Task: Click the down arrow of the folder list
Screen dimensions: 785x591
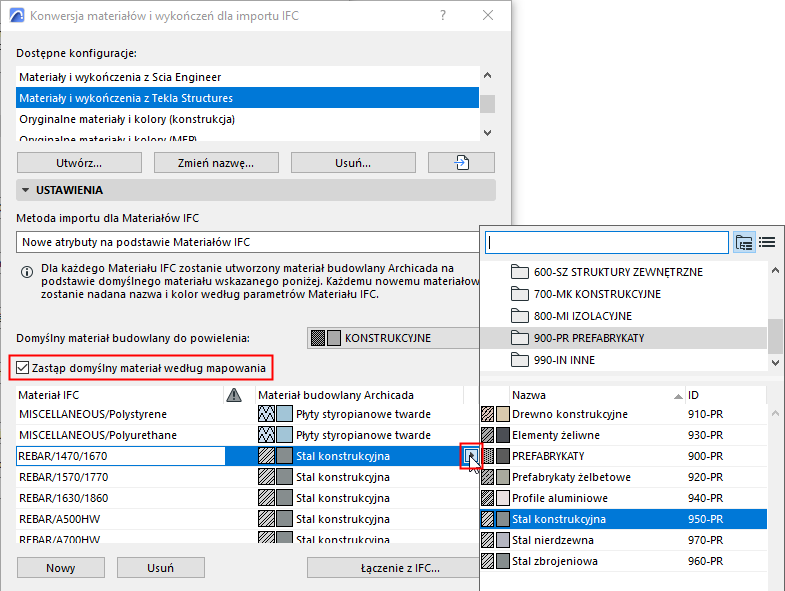Action: coord(775,363)
